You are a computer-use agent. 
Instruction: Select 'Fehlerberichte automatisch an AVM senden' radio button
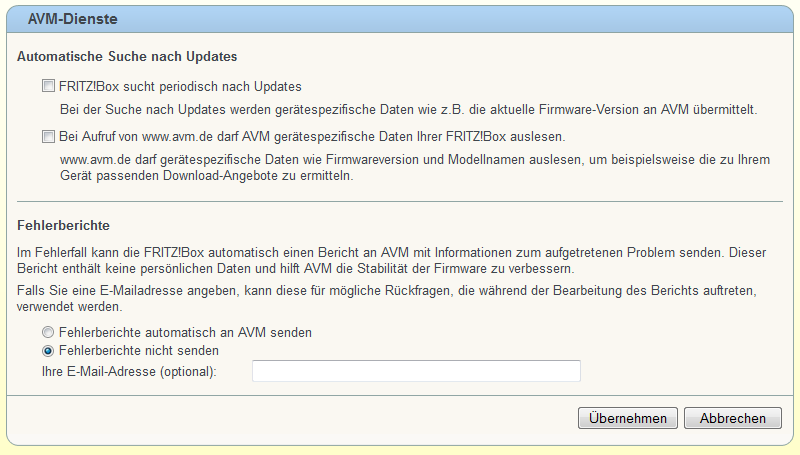[48, 333]
